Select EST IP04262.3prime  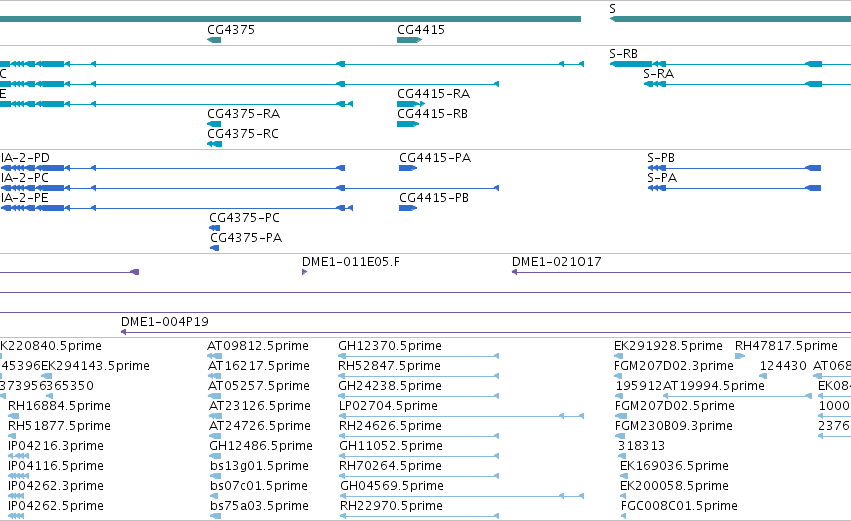tap(56, 486)
